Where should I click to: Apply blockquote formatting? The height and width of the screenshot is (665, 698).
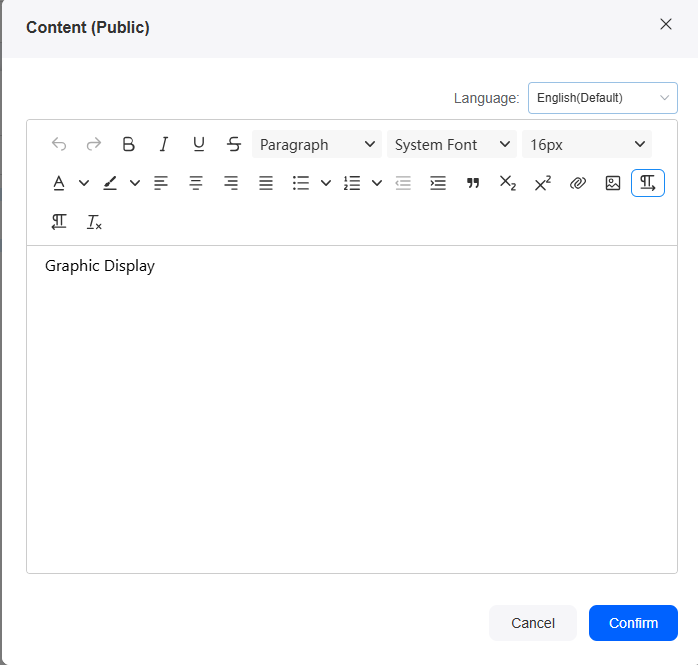473,183
